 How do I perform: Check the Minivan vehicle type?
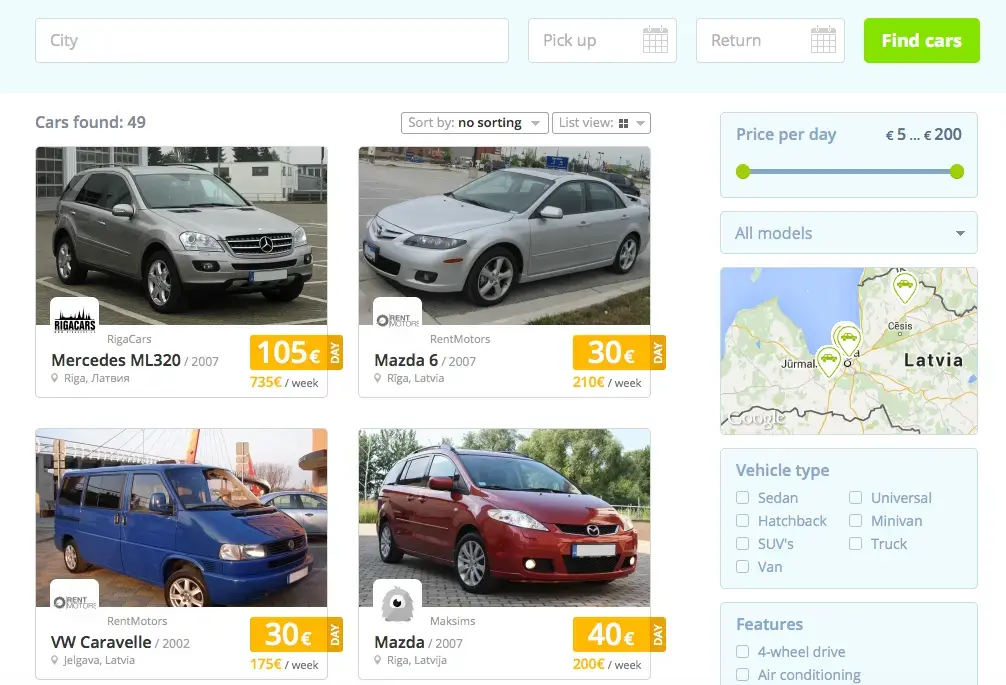855,521
